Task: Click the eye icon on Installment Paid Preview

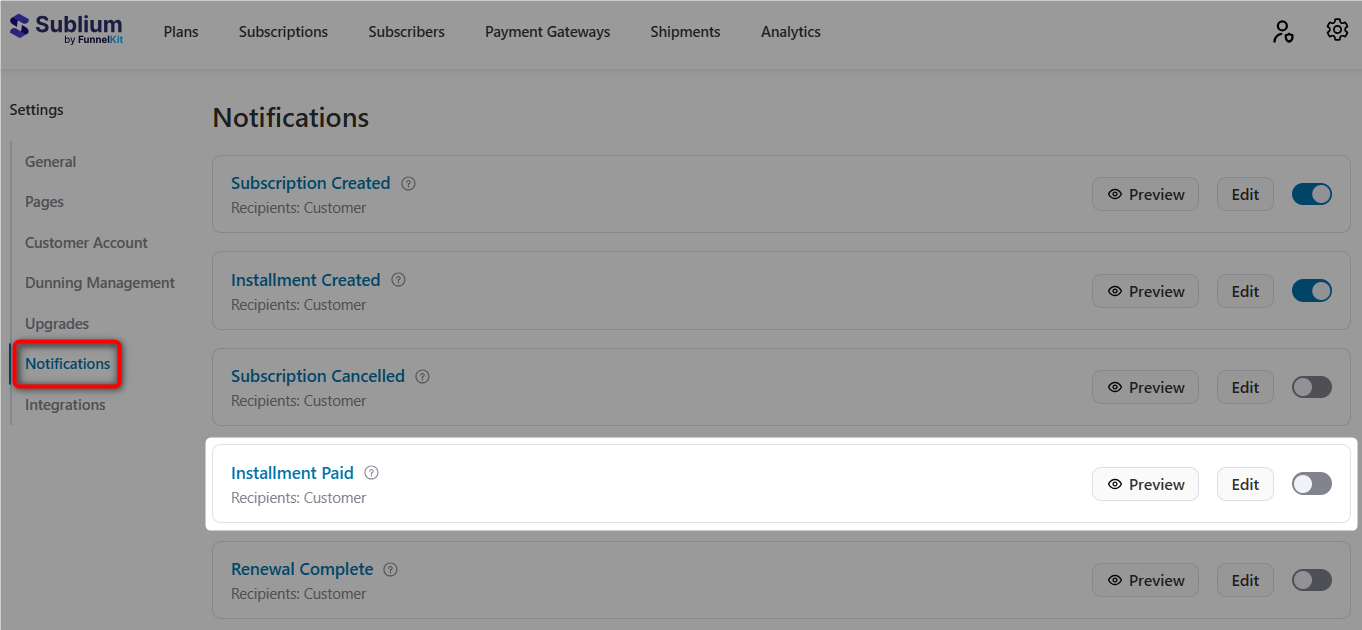Action: point(1113,483)
